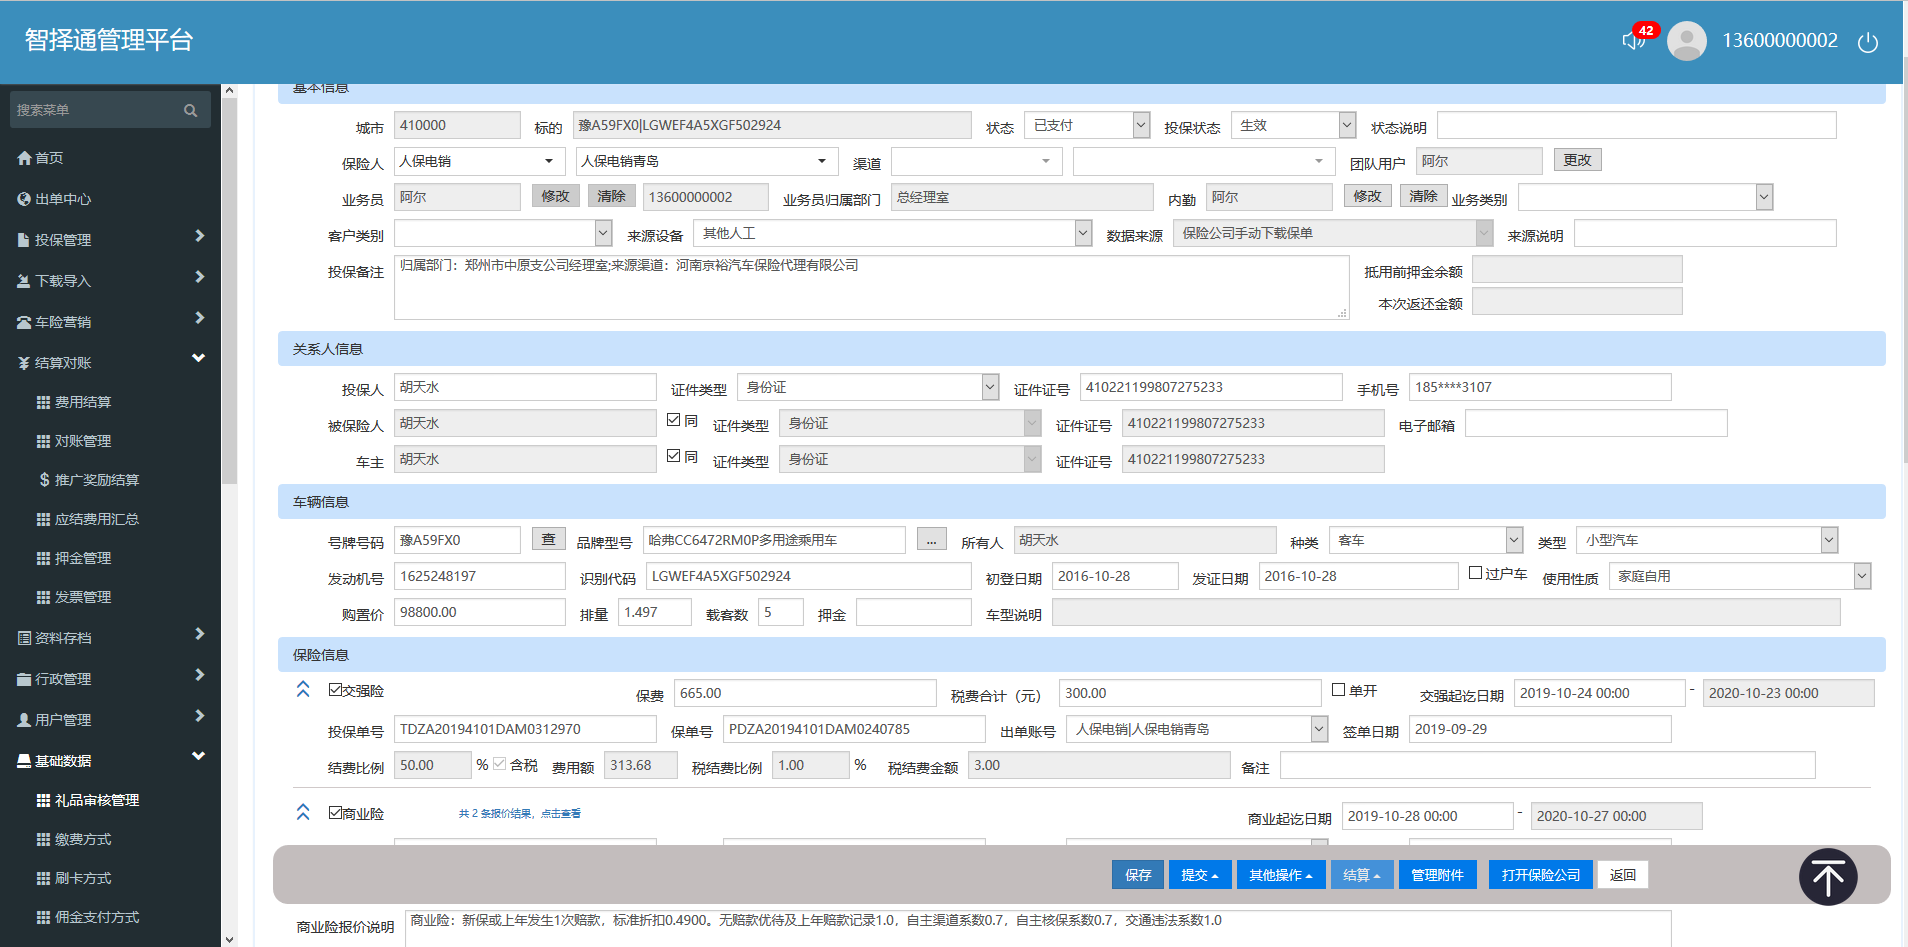Image resolution: width=1908 pixels, height=947 pixels.
Task: Expand the 提交 dropdown button
Action: pyautogui.click(x=1198, y=875)
